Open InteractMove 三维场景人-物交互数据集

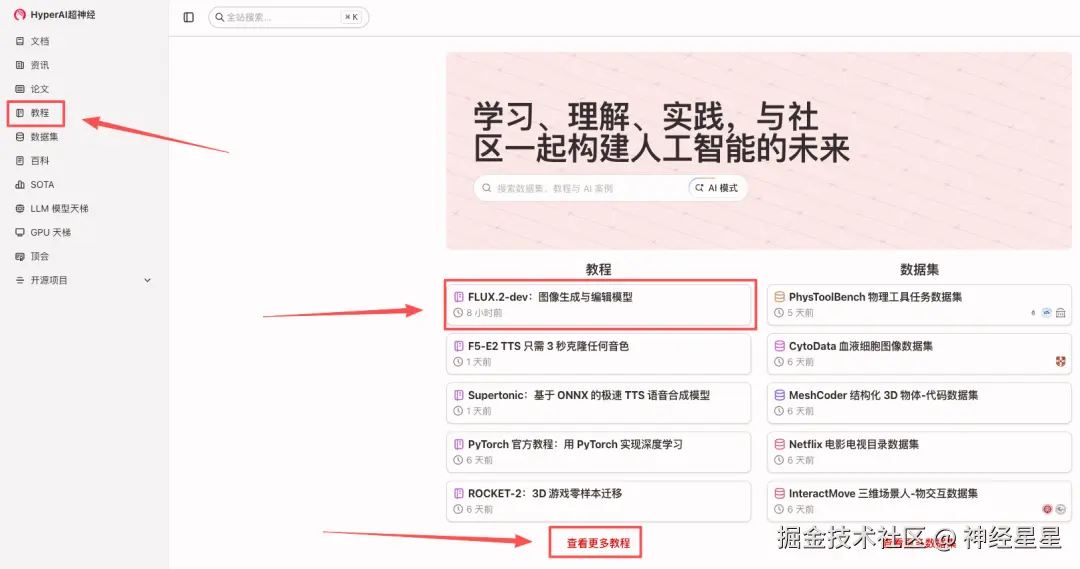click(920, 501)
